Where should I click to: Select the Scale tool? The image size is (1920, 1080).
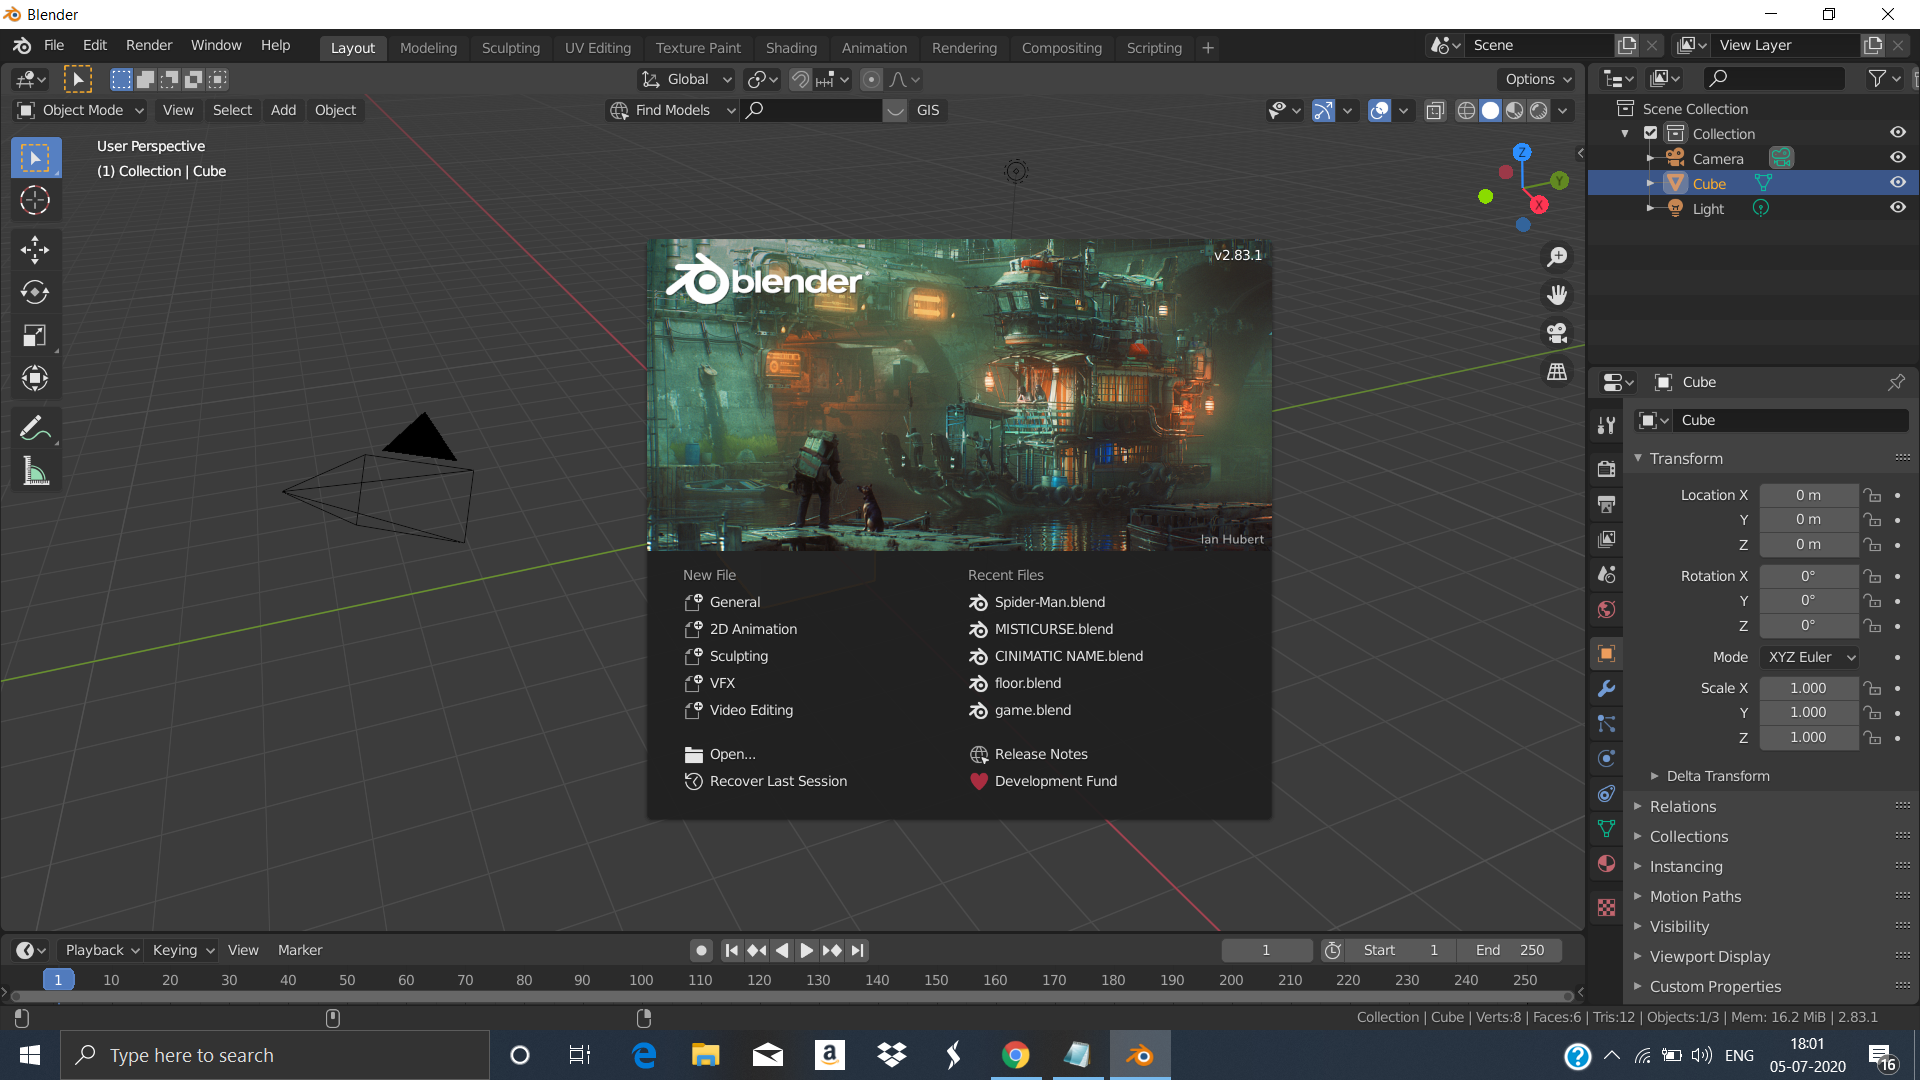35,335
